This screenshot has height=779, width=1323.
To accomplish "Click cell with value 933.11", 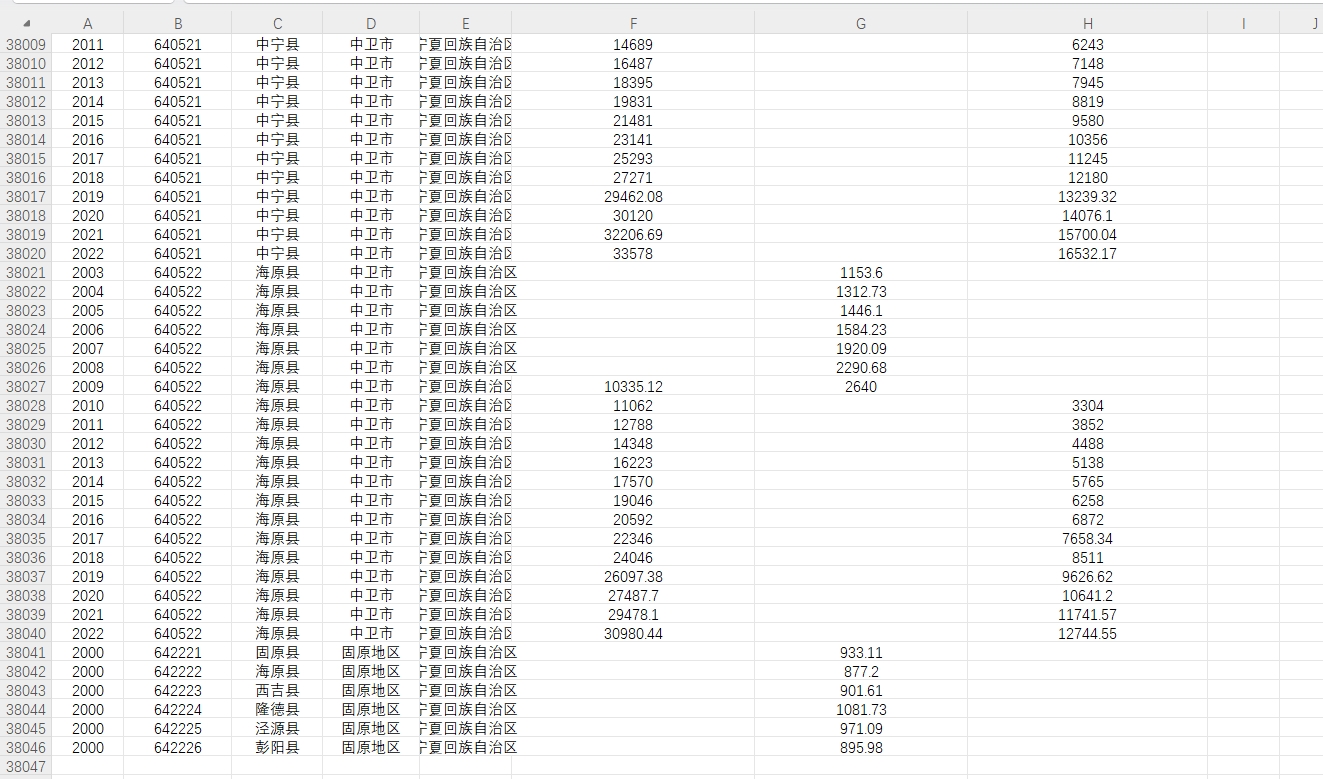I will pyautogui.click(x=861, y=652).
